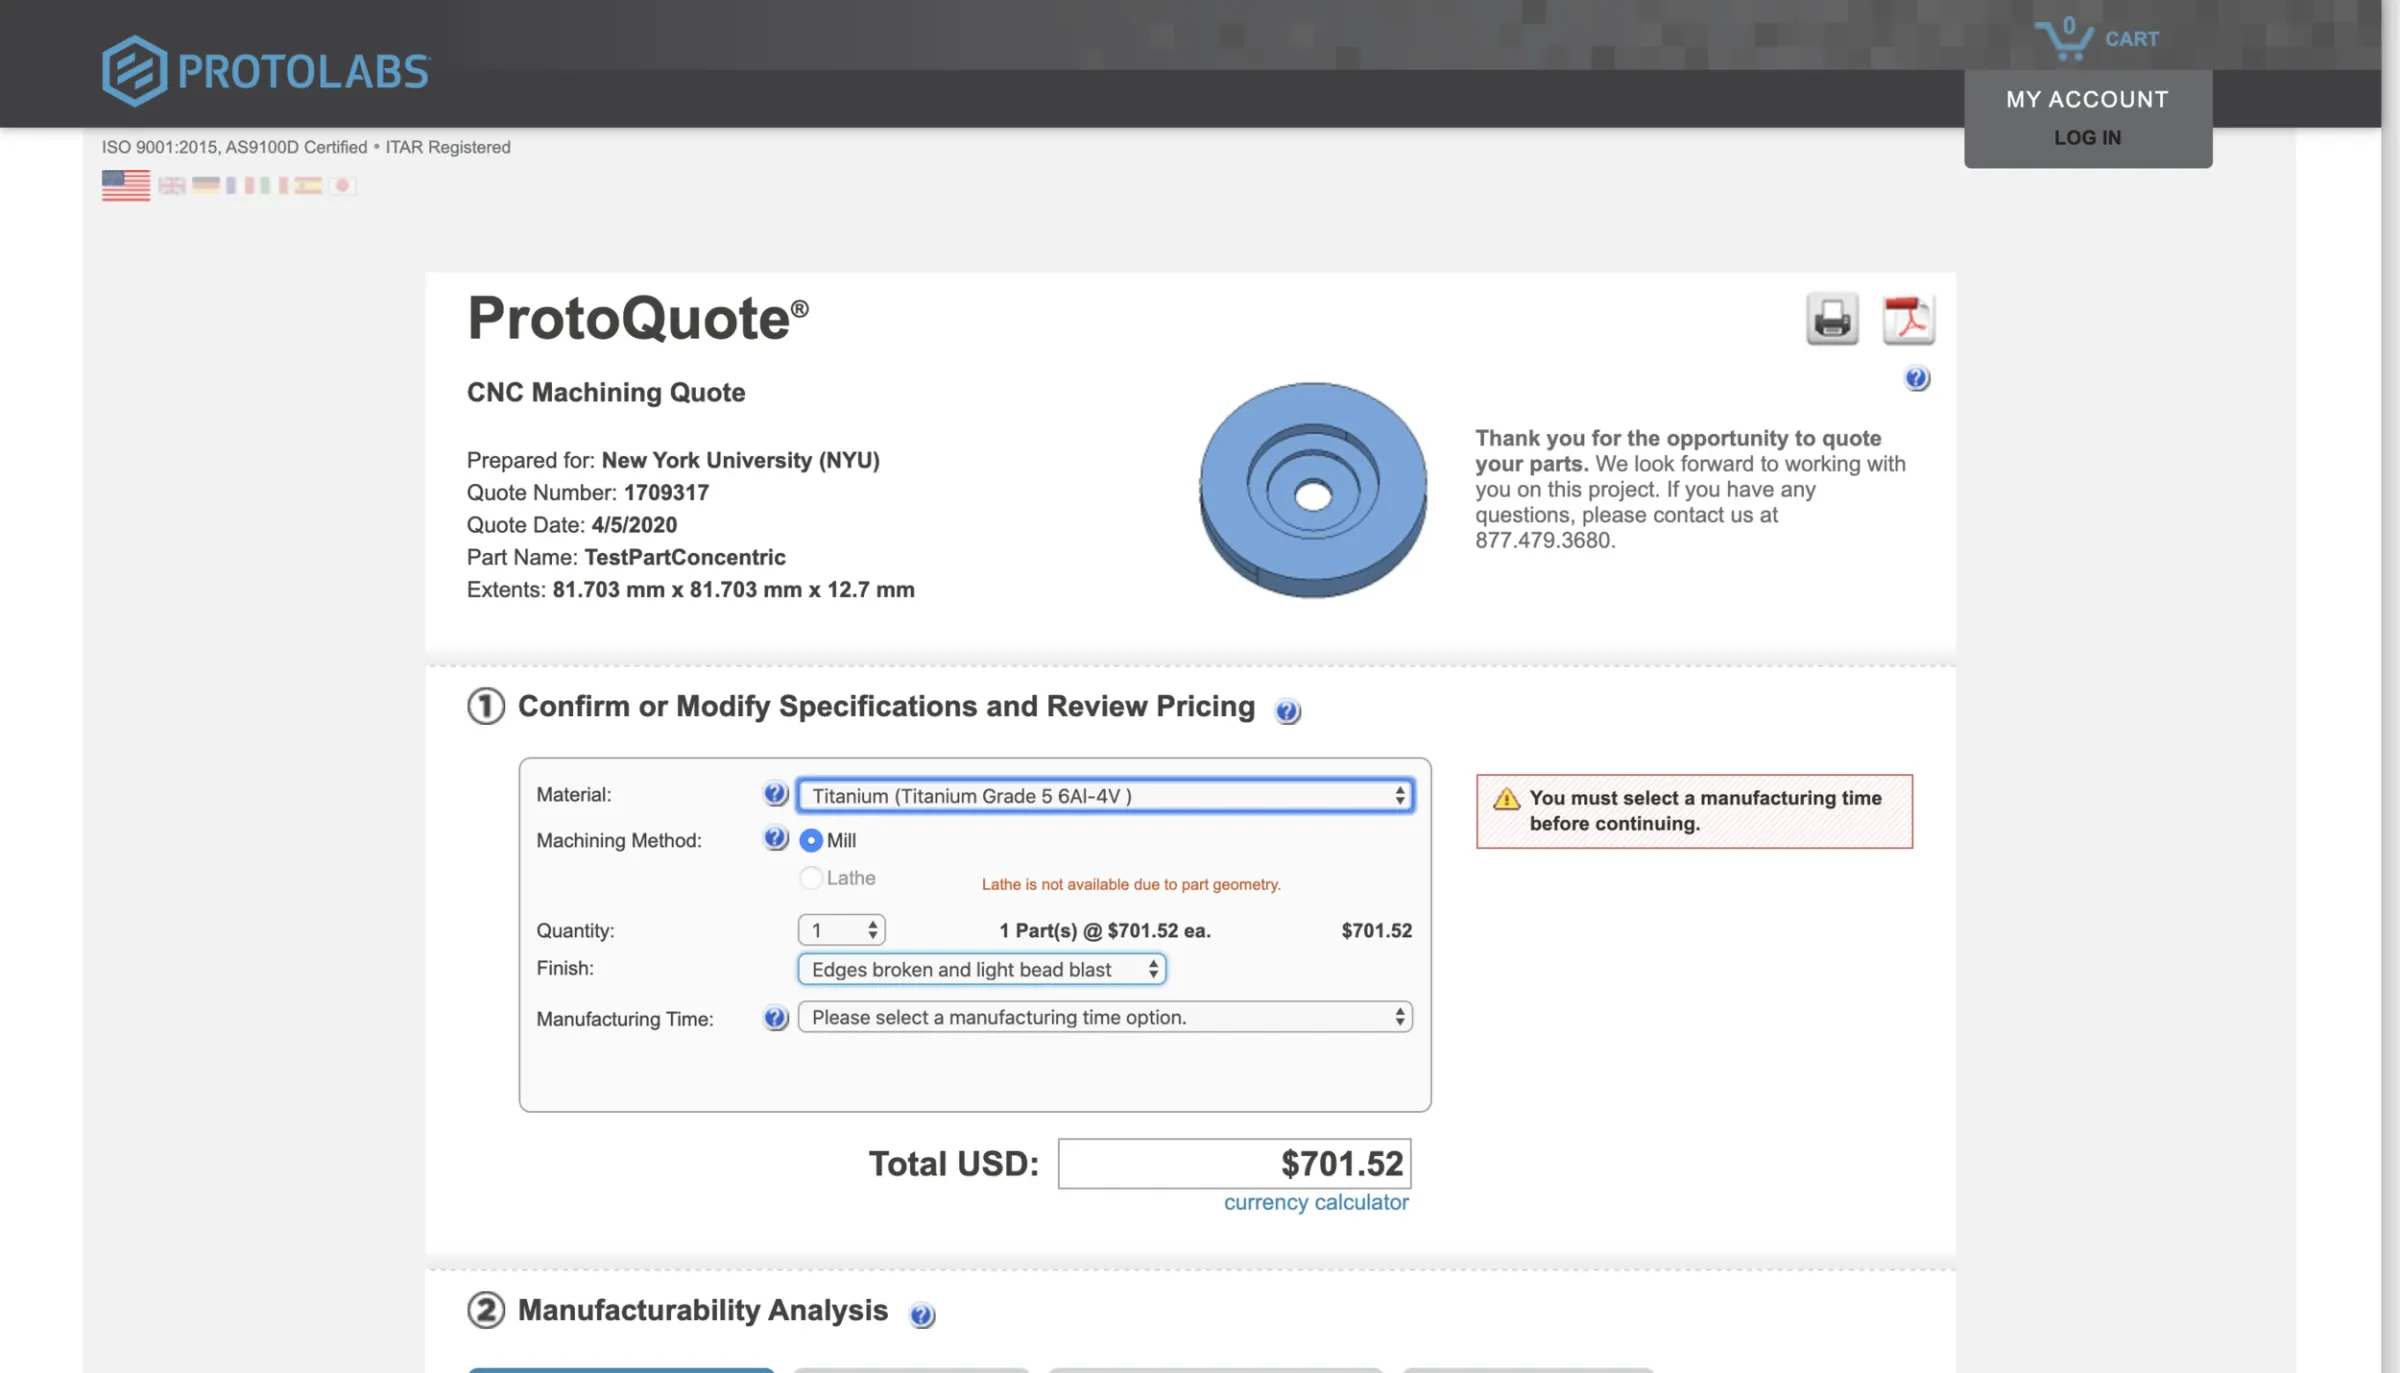Click the LOG IN link
Viewport: 2400px width, 1373px height.
2087,138
